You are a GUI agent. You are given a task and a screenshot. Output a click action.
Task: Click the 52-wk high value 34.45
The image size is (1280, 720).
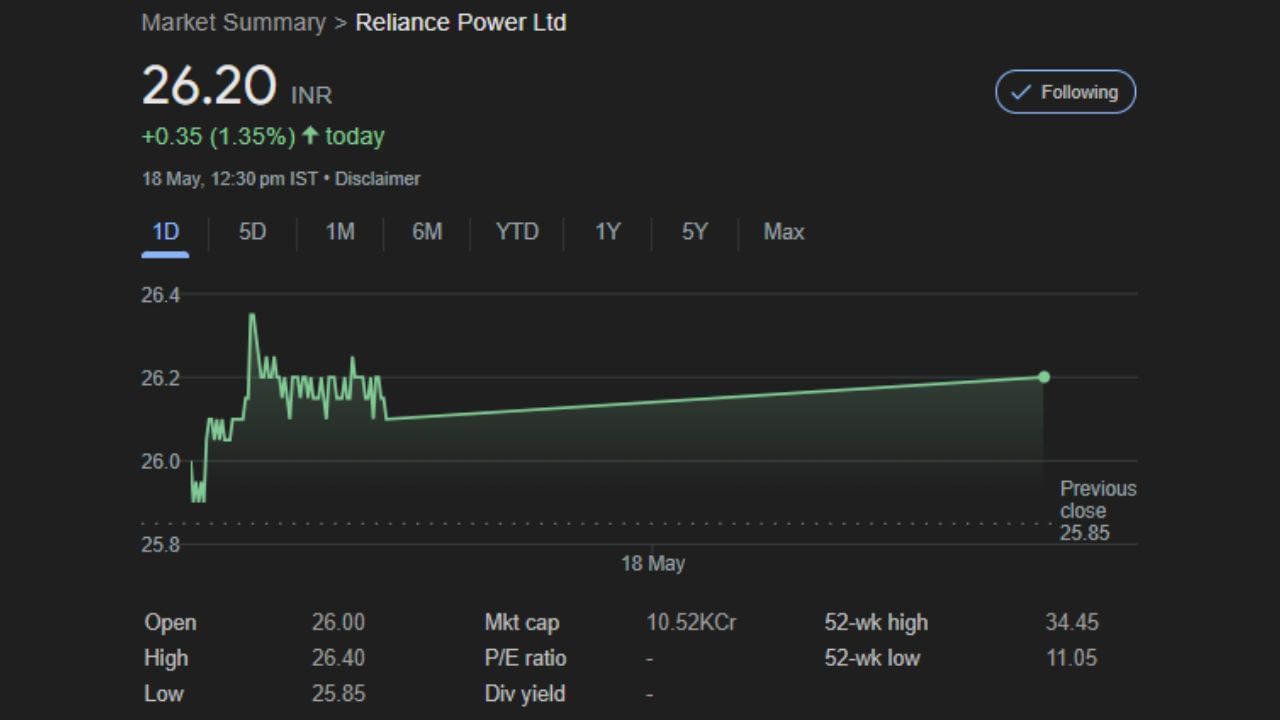[1072, 622]
